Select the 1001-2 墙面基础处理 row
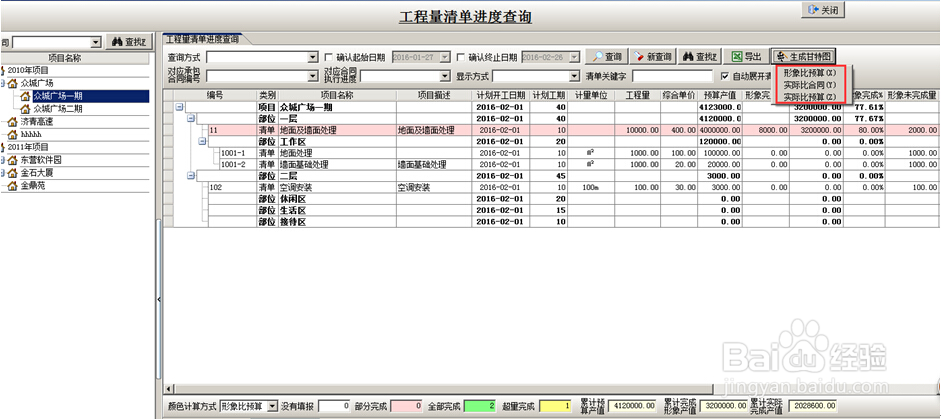This screenshot has width=941, height=419. click(551, 164)
